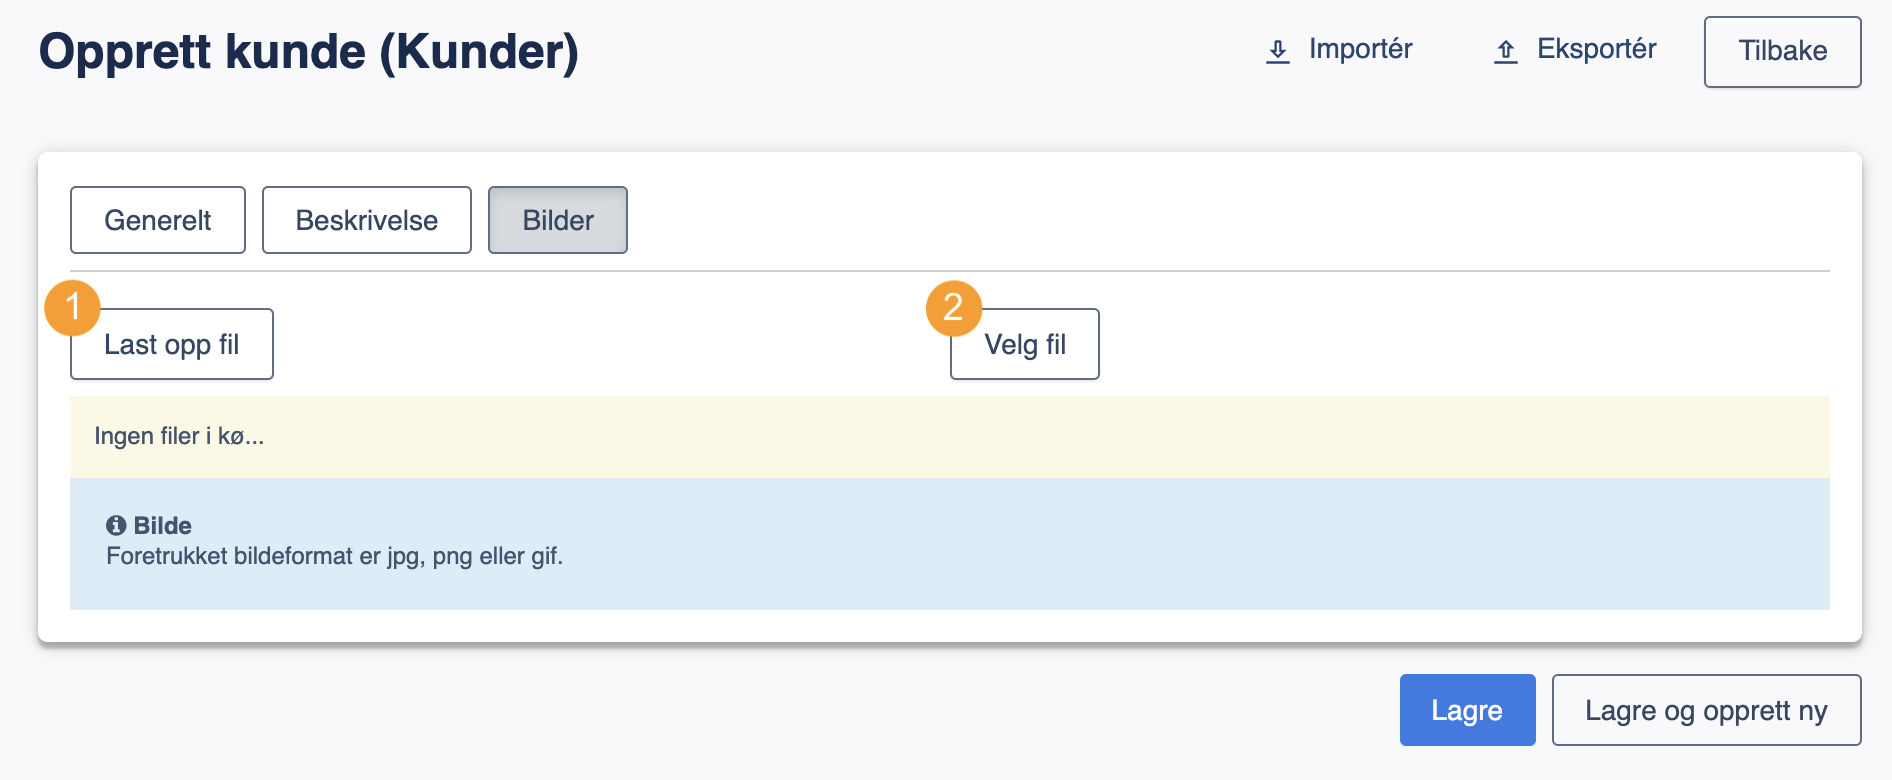Screen dimensions: 1892x780
Task: Click the orange badge numbered 2
Action: pos(953,307)
